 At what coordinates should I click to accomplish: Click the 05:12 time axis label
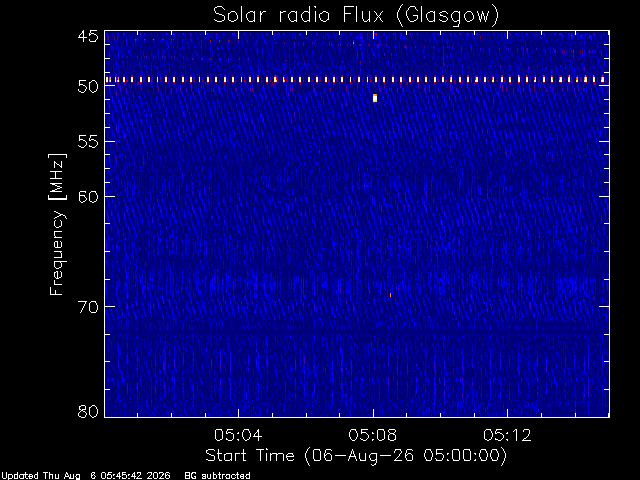[x=507, y=435]
